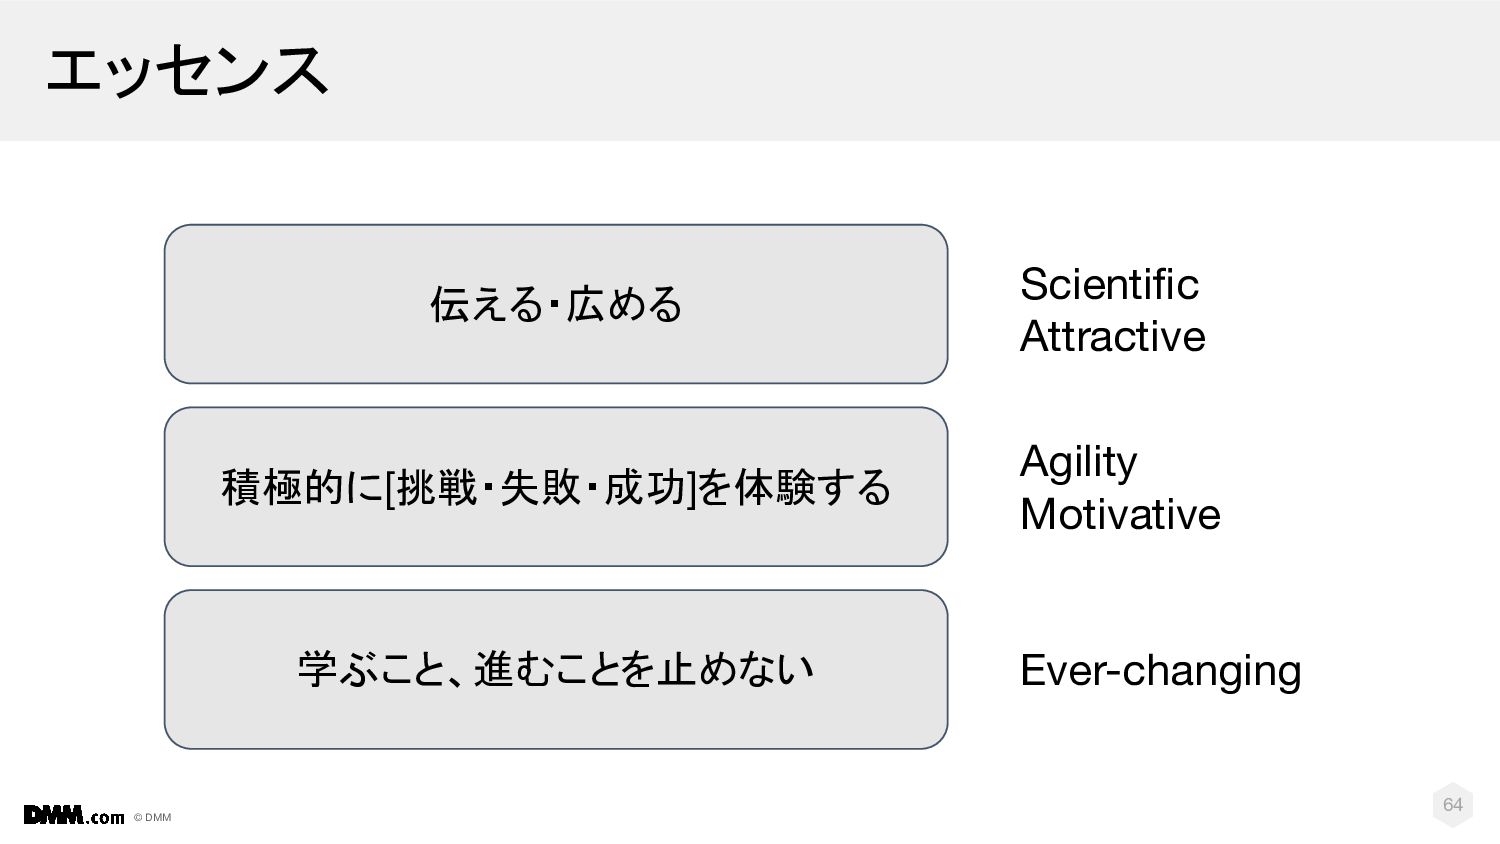Screen dimensions: 1500x844
Task: Click the Ever-changing label
Action: coord(1160,671)
